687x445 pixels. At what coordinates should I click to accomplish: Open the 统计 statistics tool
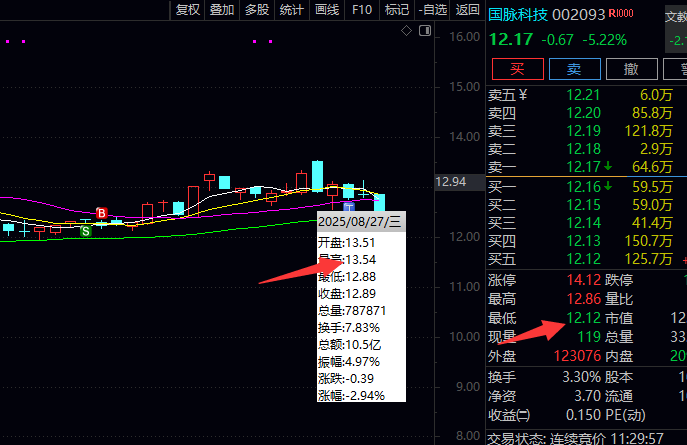click(291, 10)
